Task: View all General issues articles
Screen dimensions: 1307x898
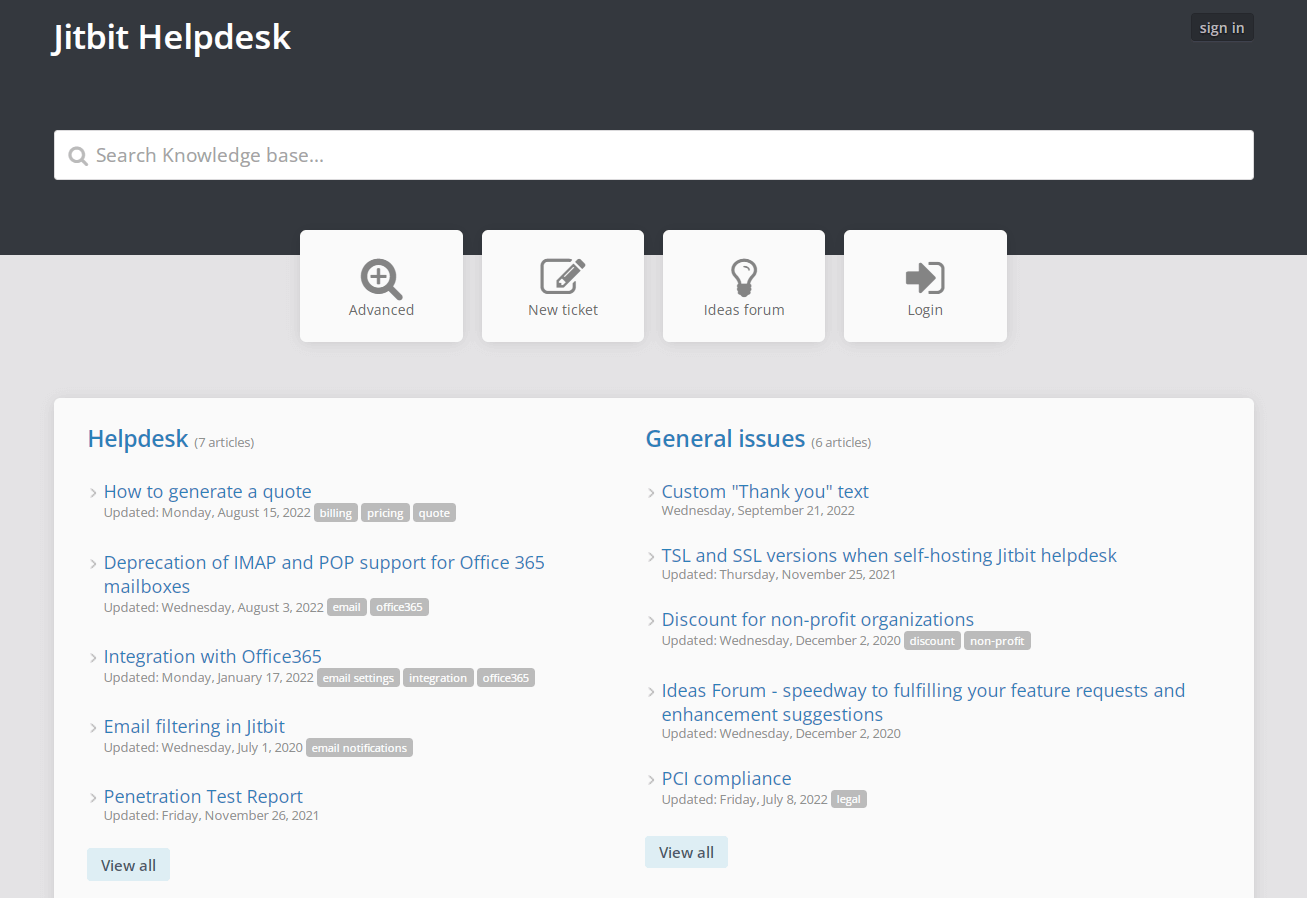Action: 686,852
